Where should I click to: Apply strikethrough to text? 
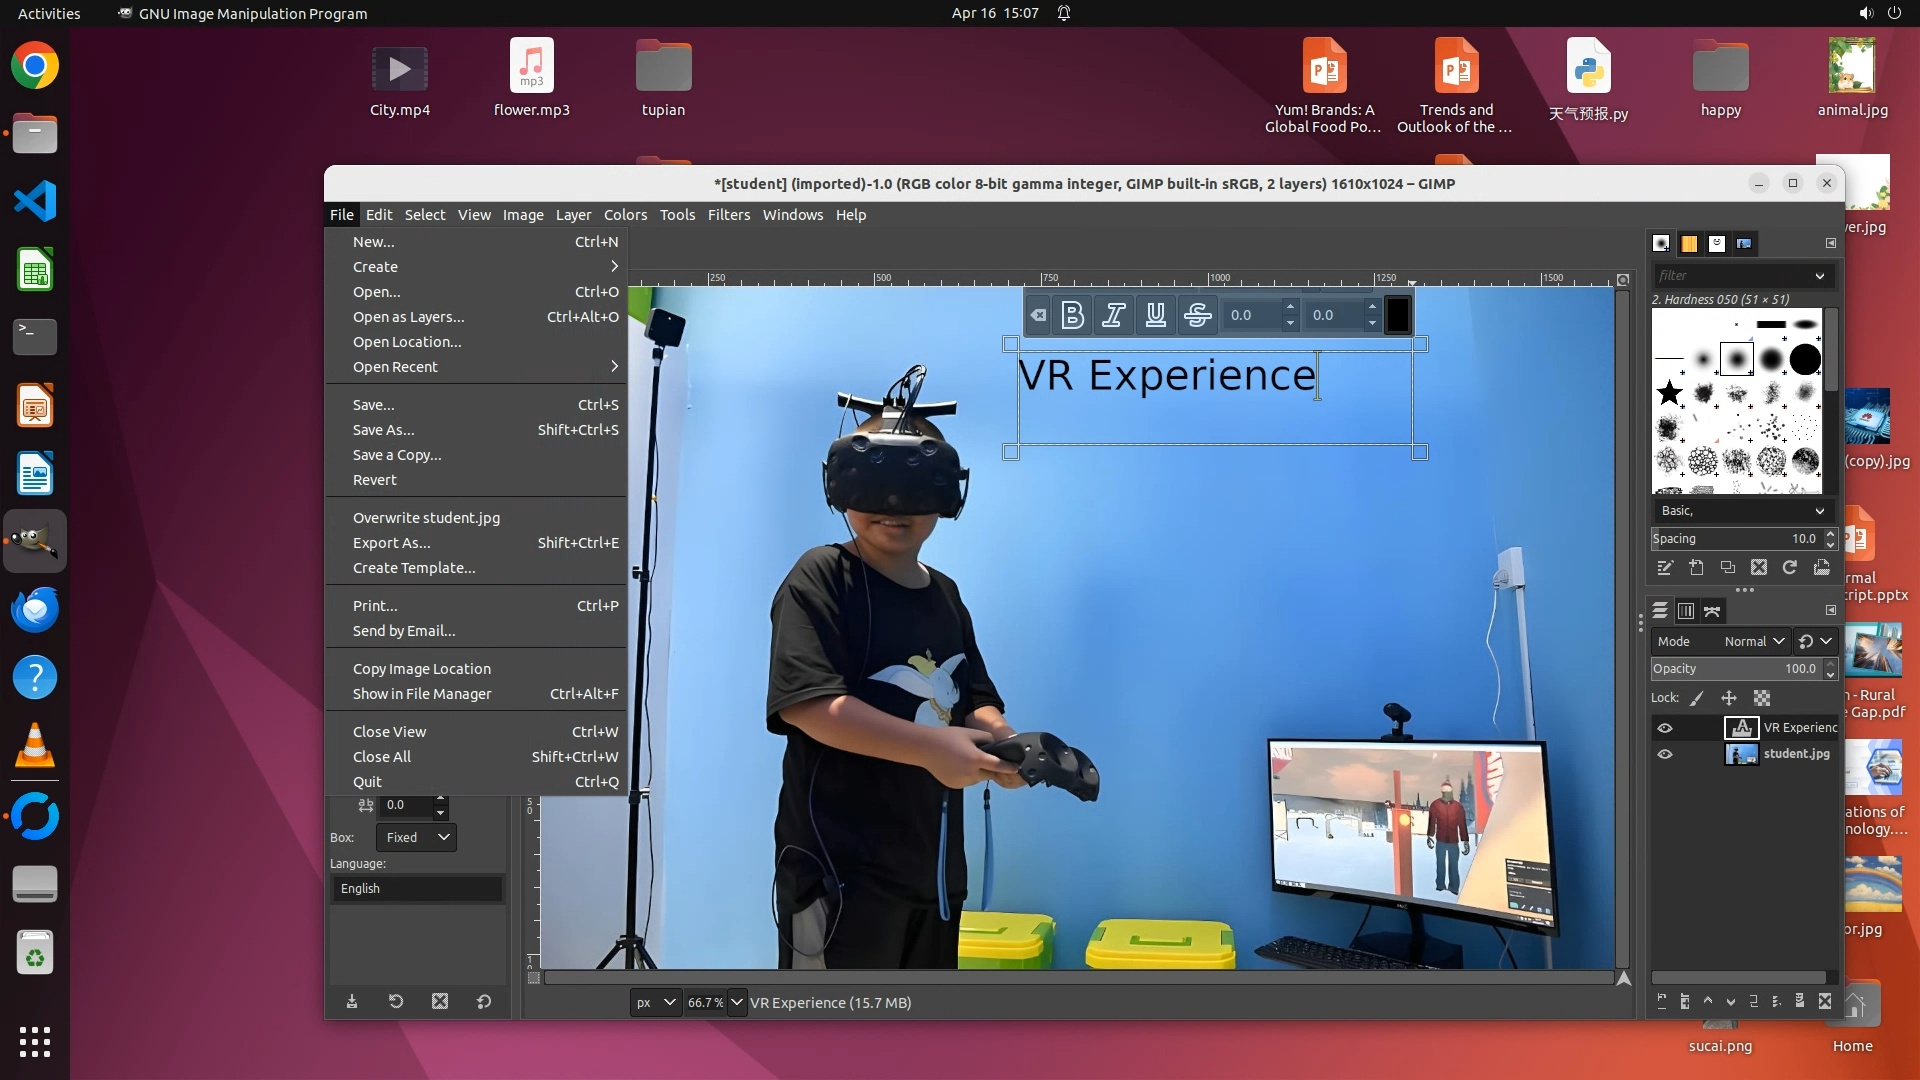pos(1197,316)
